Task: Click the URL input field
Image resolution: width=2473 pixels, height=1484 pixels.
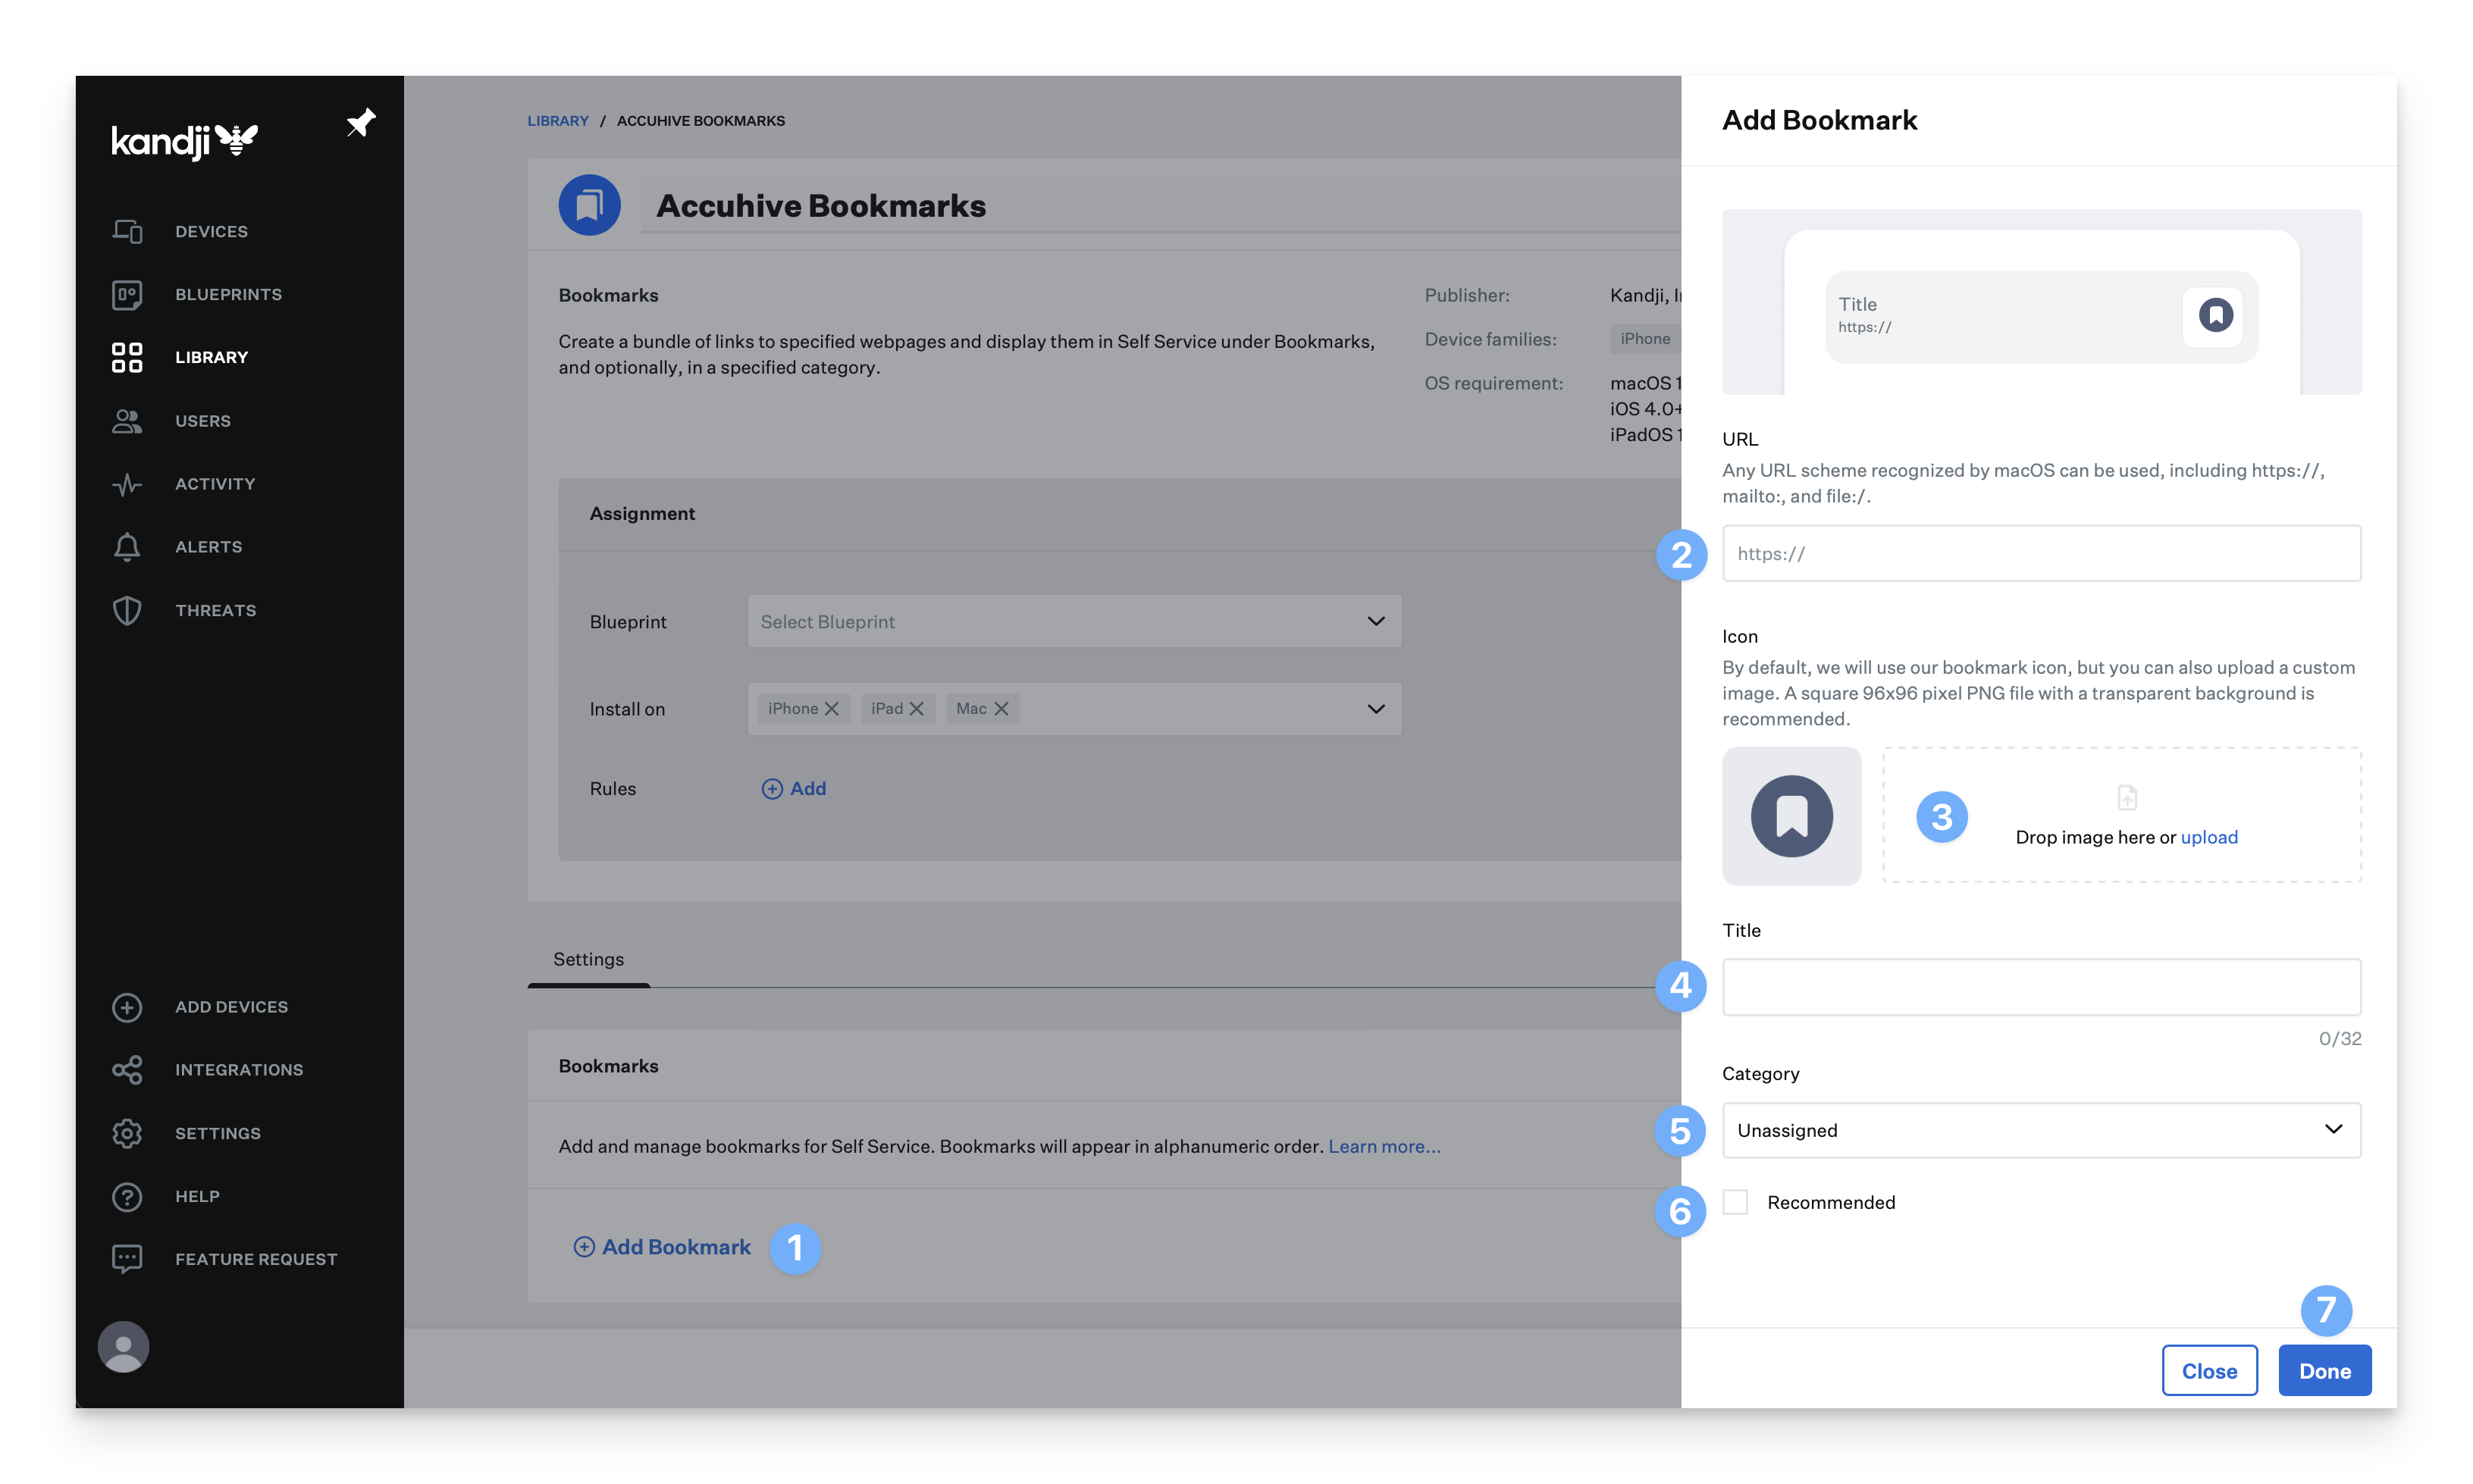Action: (2042, 551)
